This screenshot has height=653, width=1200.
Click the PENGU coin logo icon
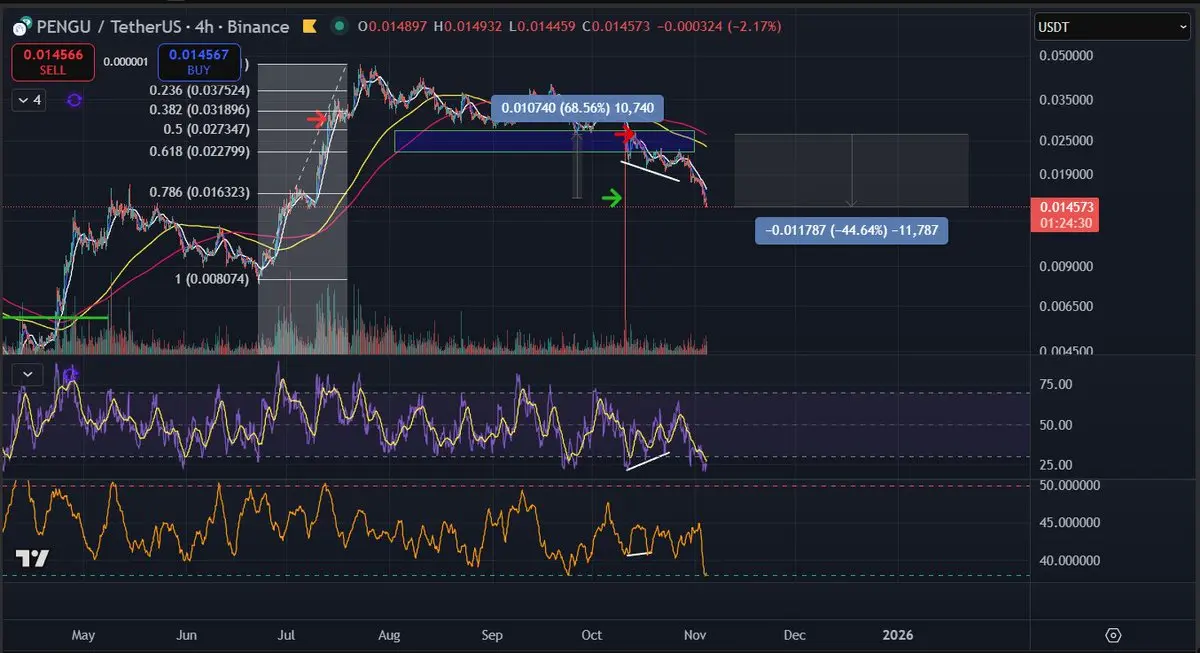click(x=20, y=25)
